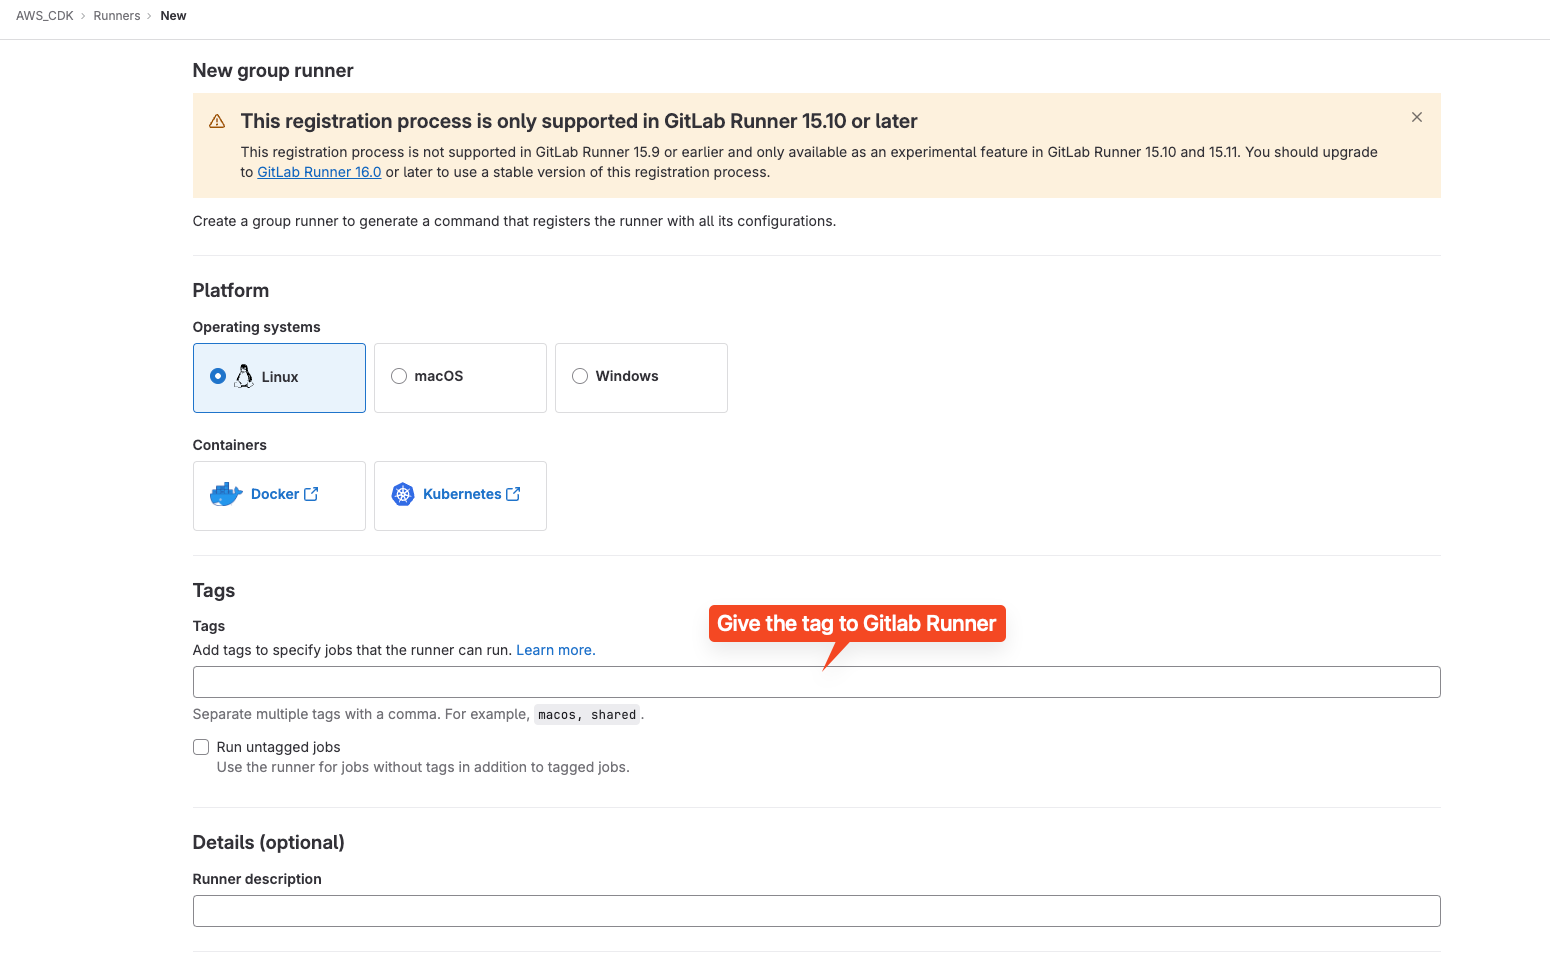Click the 'macos, shared' example code text
The image size is (1550, 962).
click(587, 715)
